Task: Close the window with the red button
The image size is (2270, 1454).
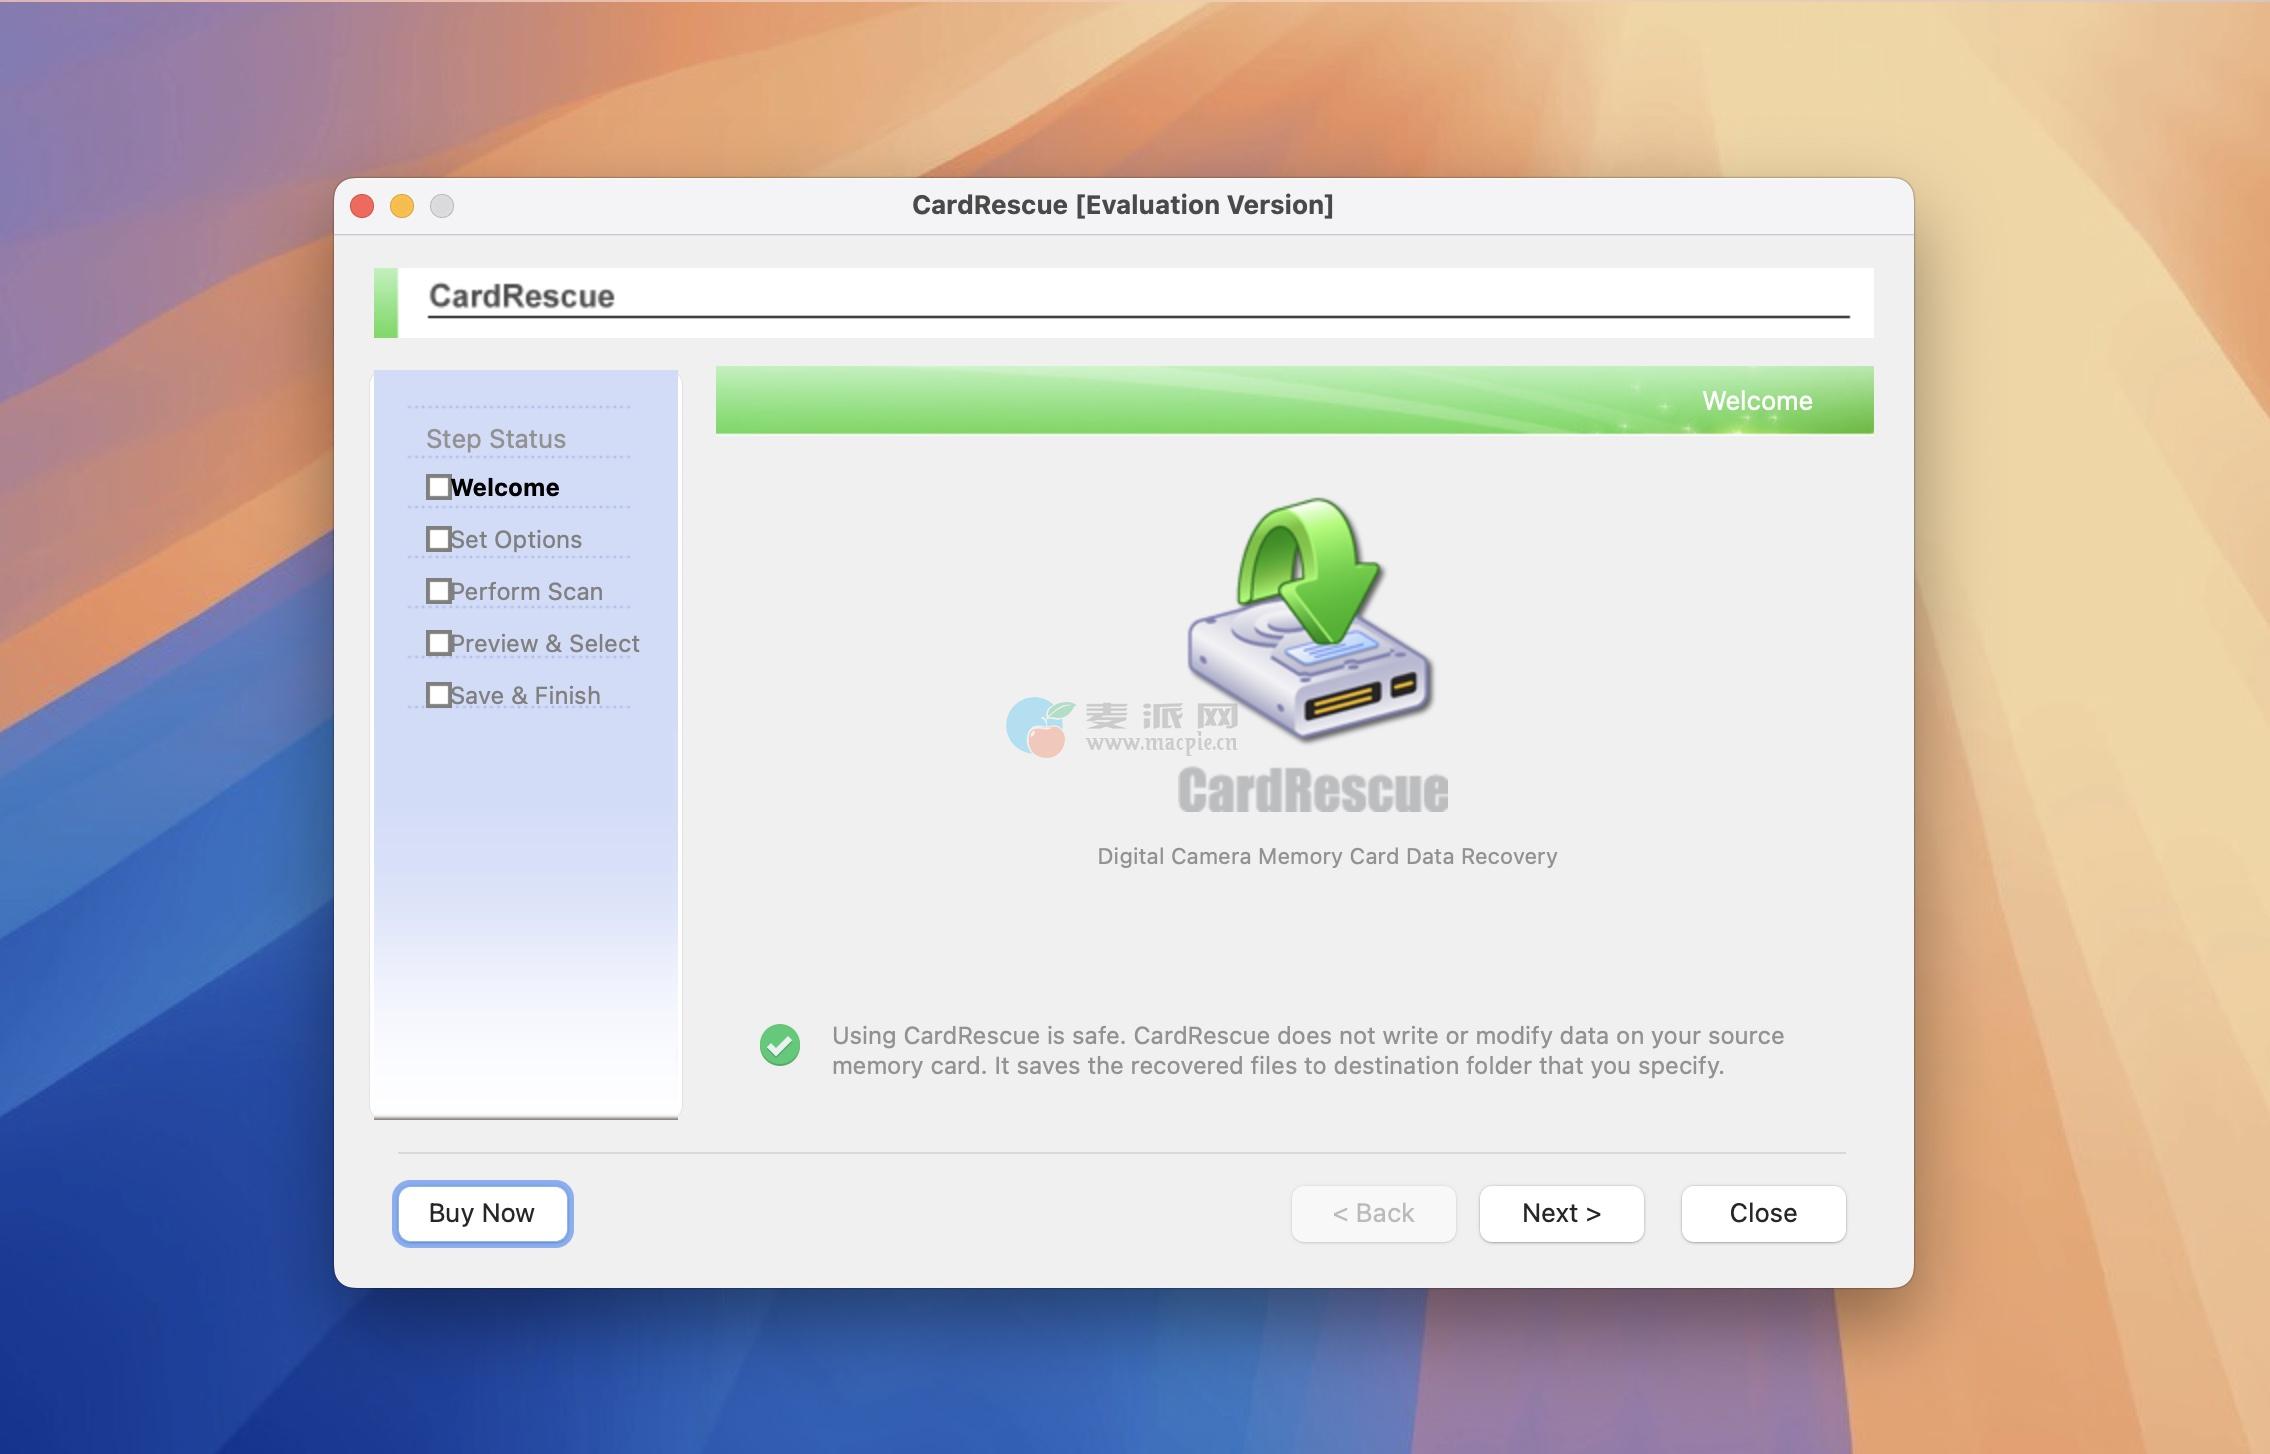Action: pos(362,206)
